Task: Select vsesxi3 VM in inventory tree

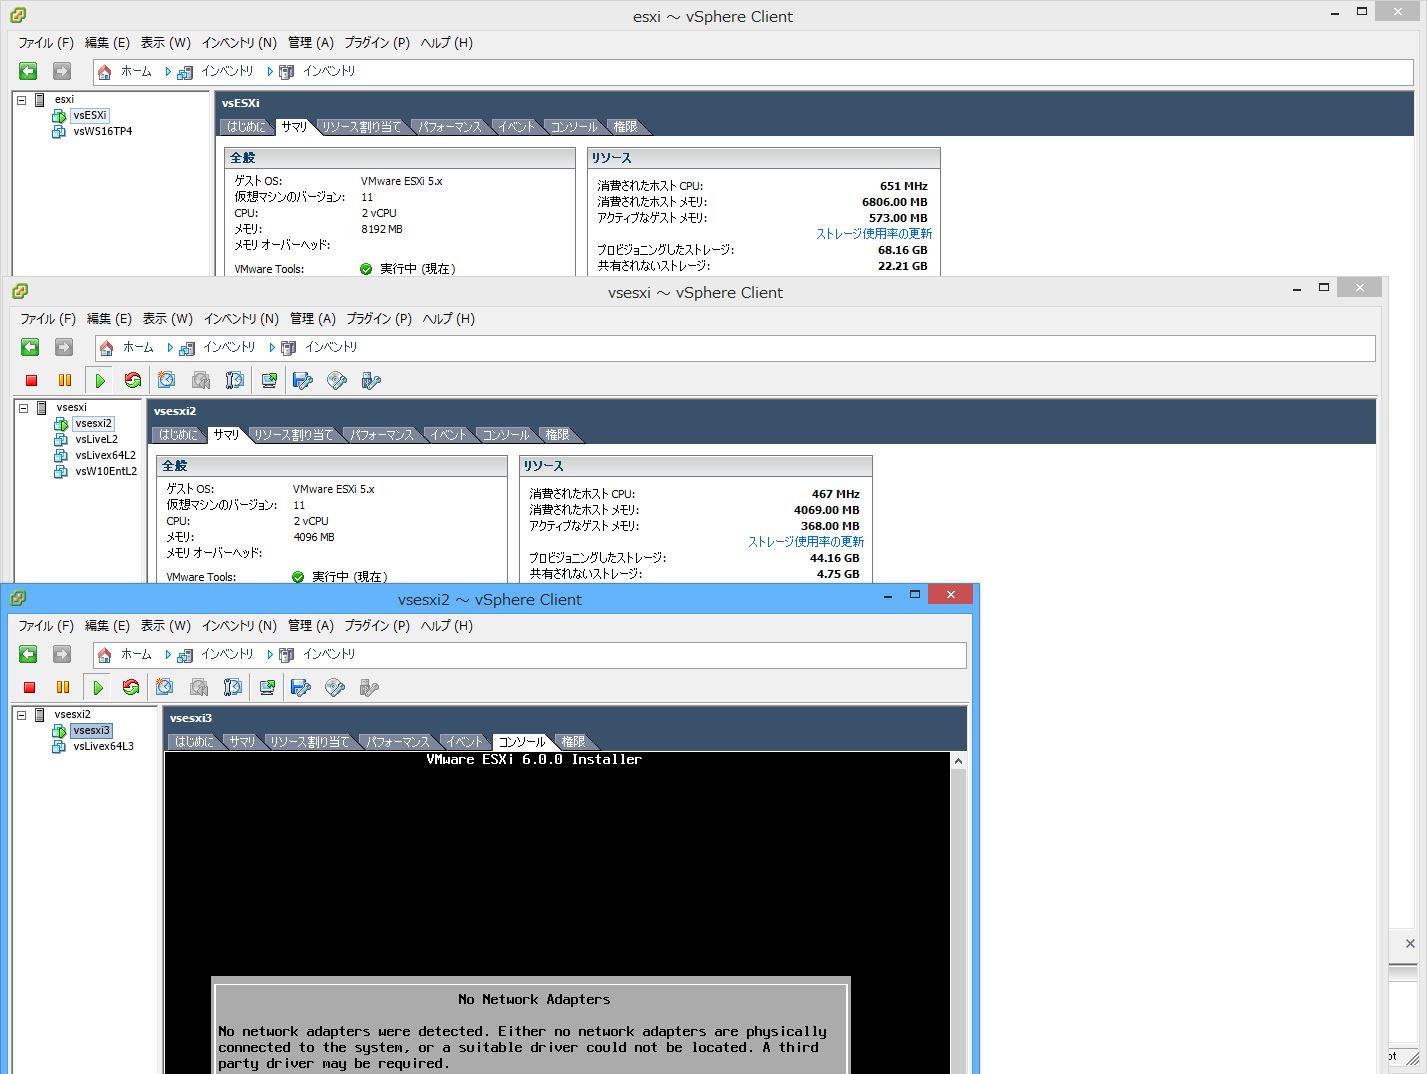Action: pos(91,731)
